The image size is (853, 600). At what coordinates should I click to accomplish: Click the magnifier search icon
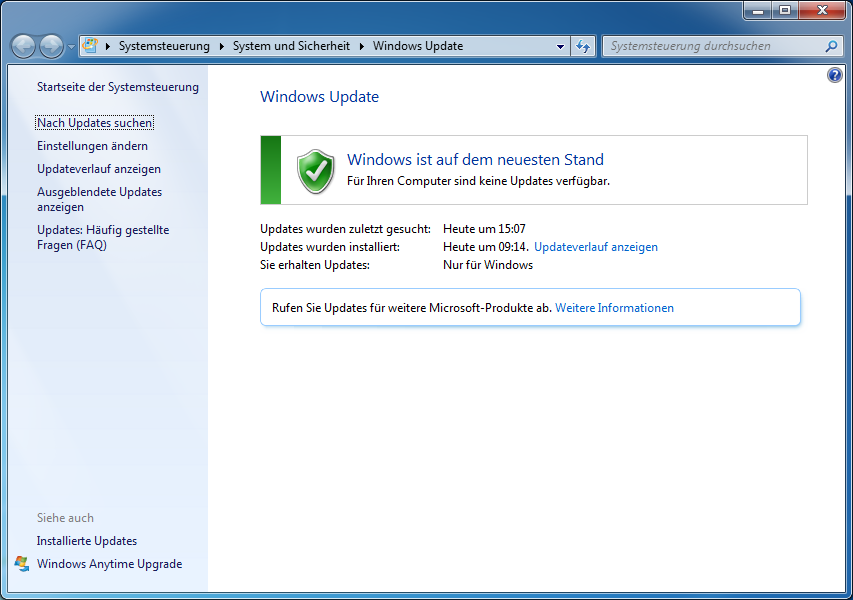tap(831, 46)
